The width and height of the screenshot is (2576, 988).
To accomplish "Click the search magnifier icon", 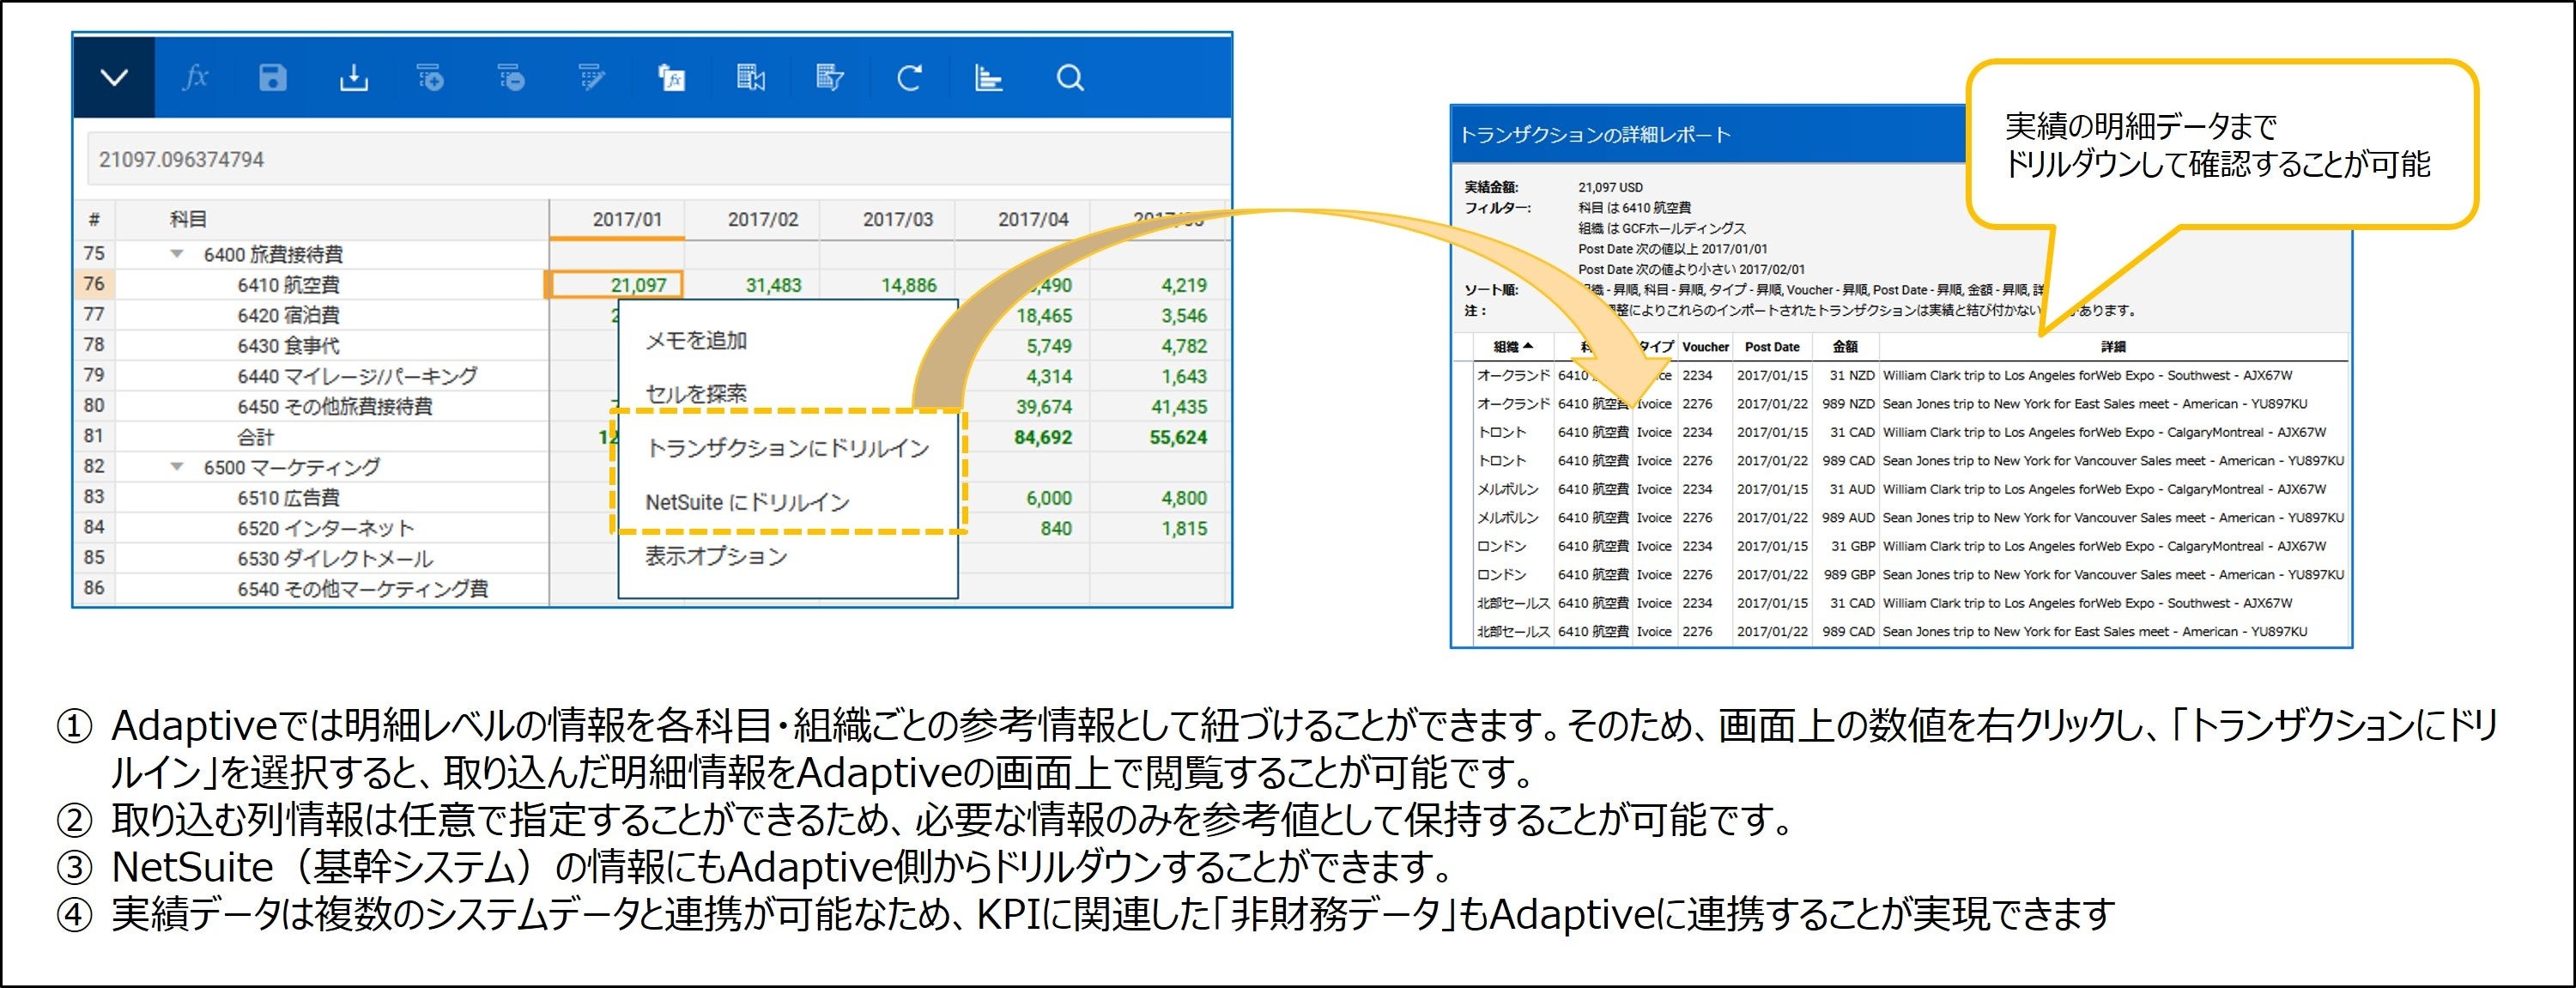I will click(1069, 78).
